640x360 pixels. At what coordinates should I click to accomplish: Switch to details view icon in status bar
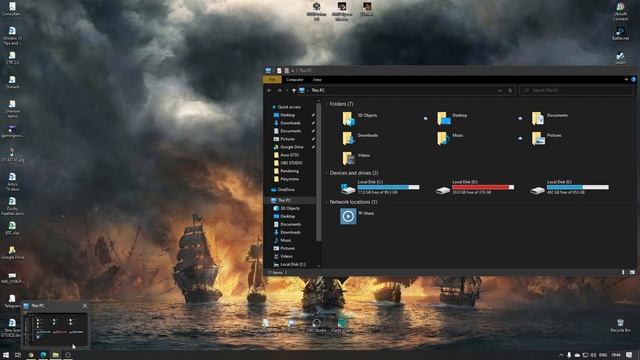tap(623, 272)
